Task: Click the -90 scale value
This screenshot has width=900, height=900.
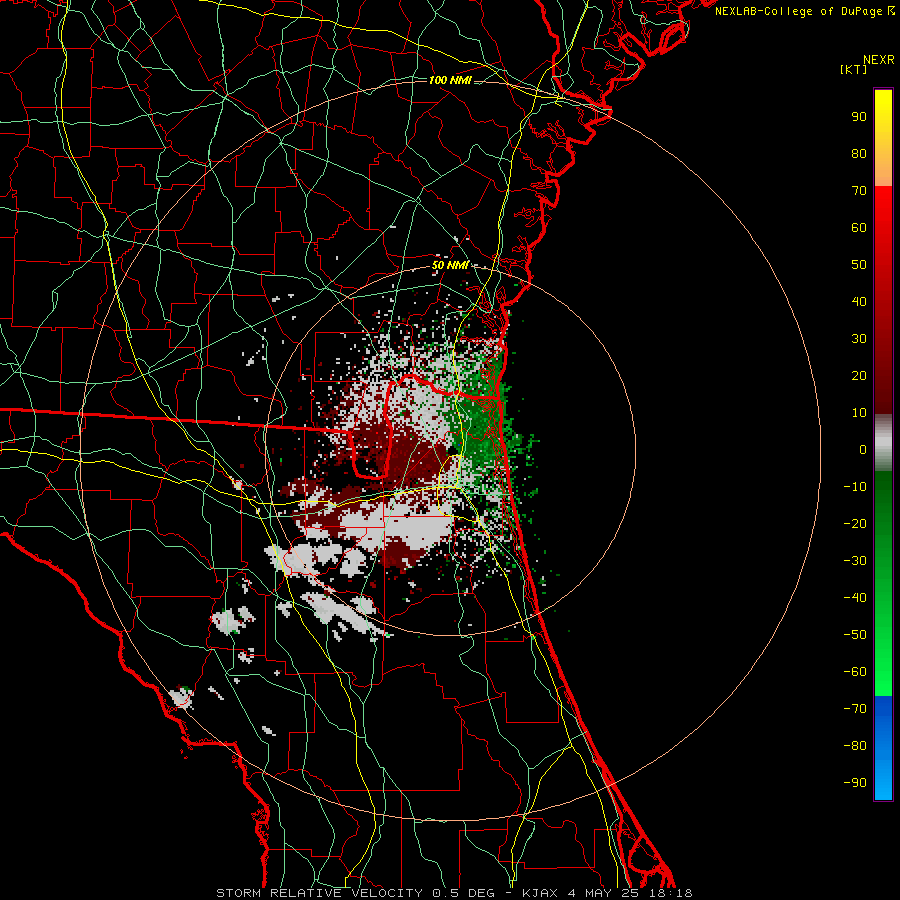Action: click(855, 783)
